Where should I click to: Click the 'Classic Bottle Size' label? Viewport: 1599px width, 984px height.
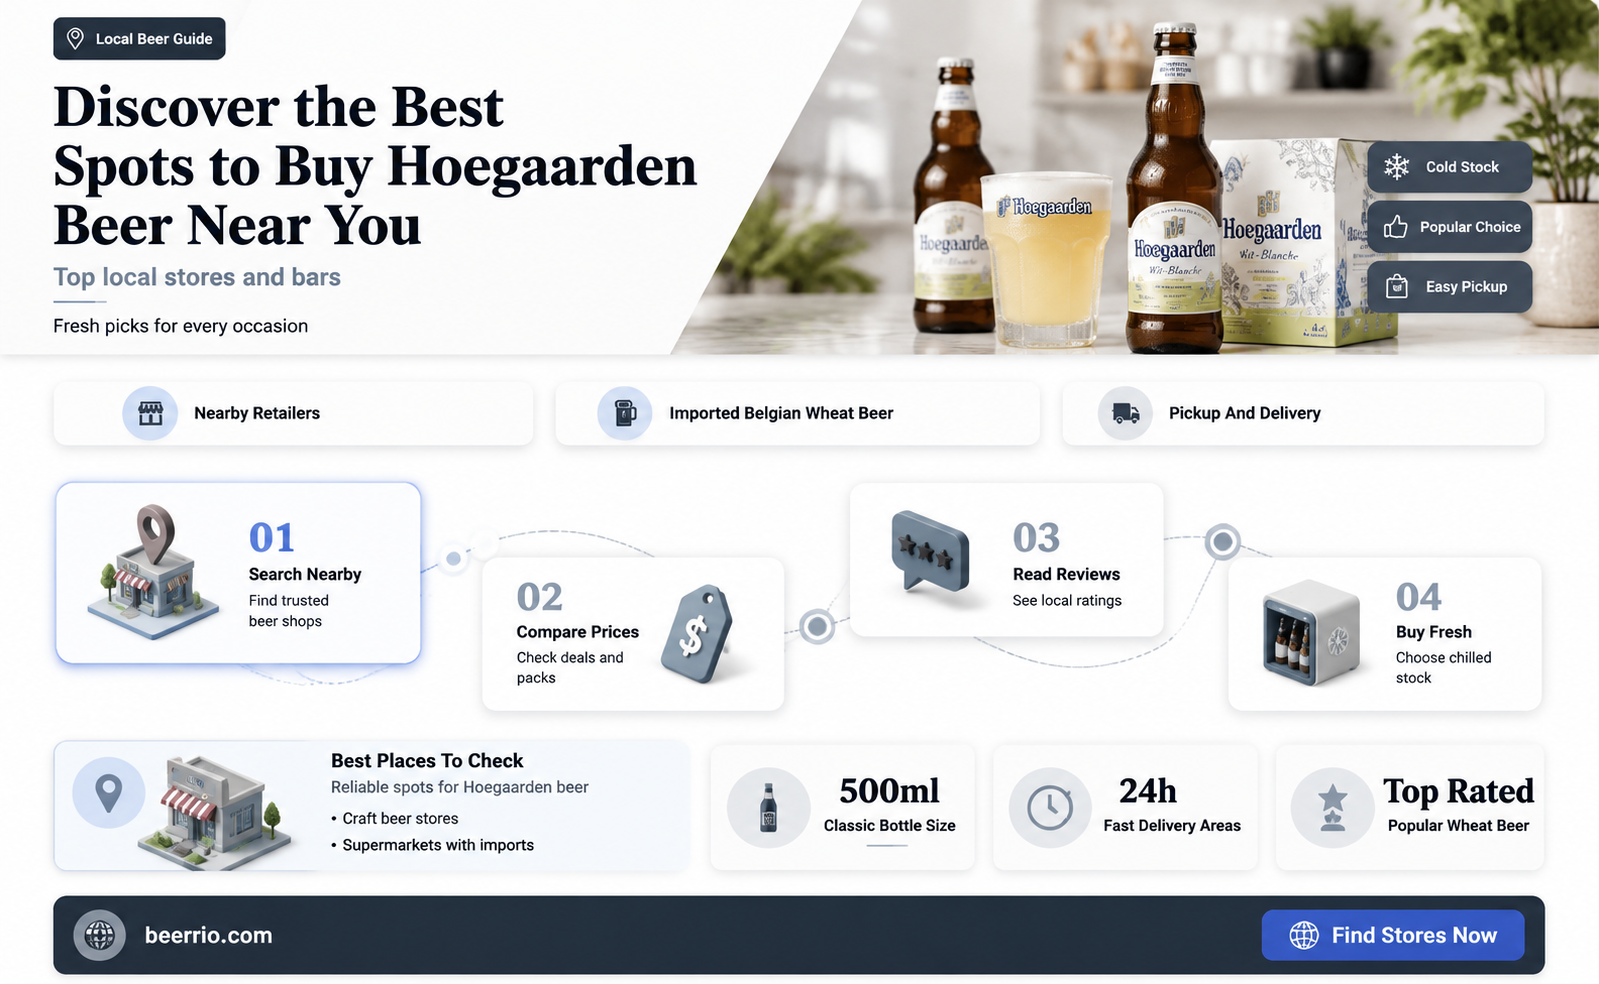tap(889, 826)
